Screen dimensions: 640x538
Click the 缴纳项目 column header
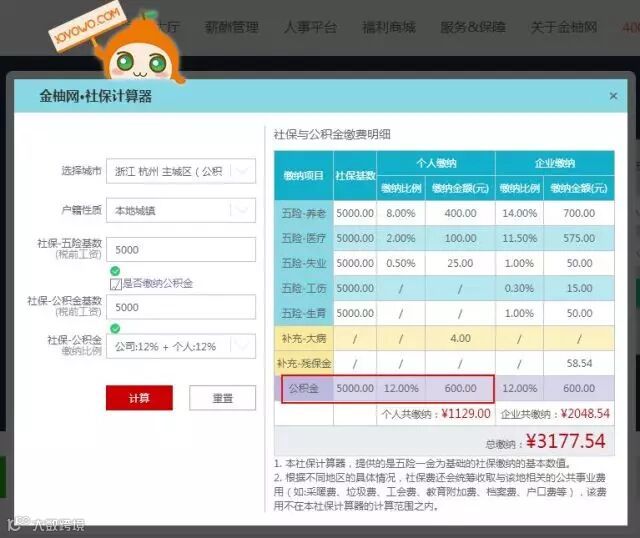[x=304, y=176]
